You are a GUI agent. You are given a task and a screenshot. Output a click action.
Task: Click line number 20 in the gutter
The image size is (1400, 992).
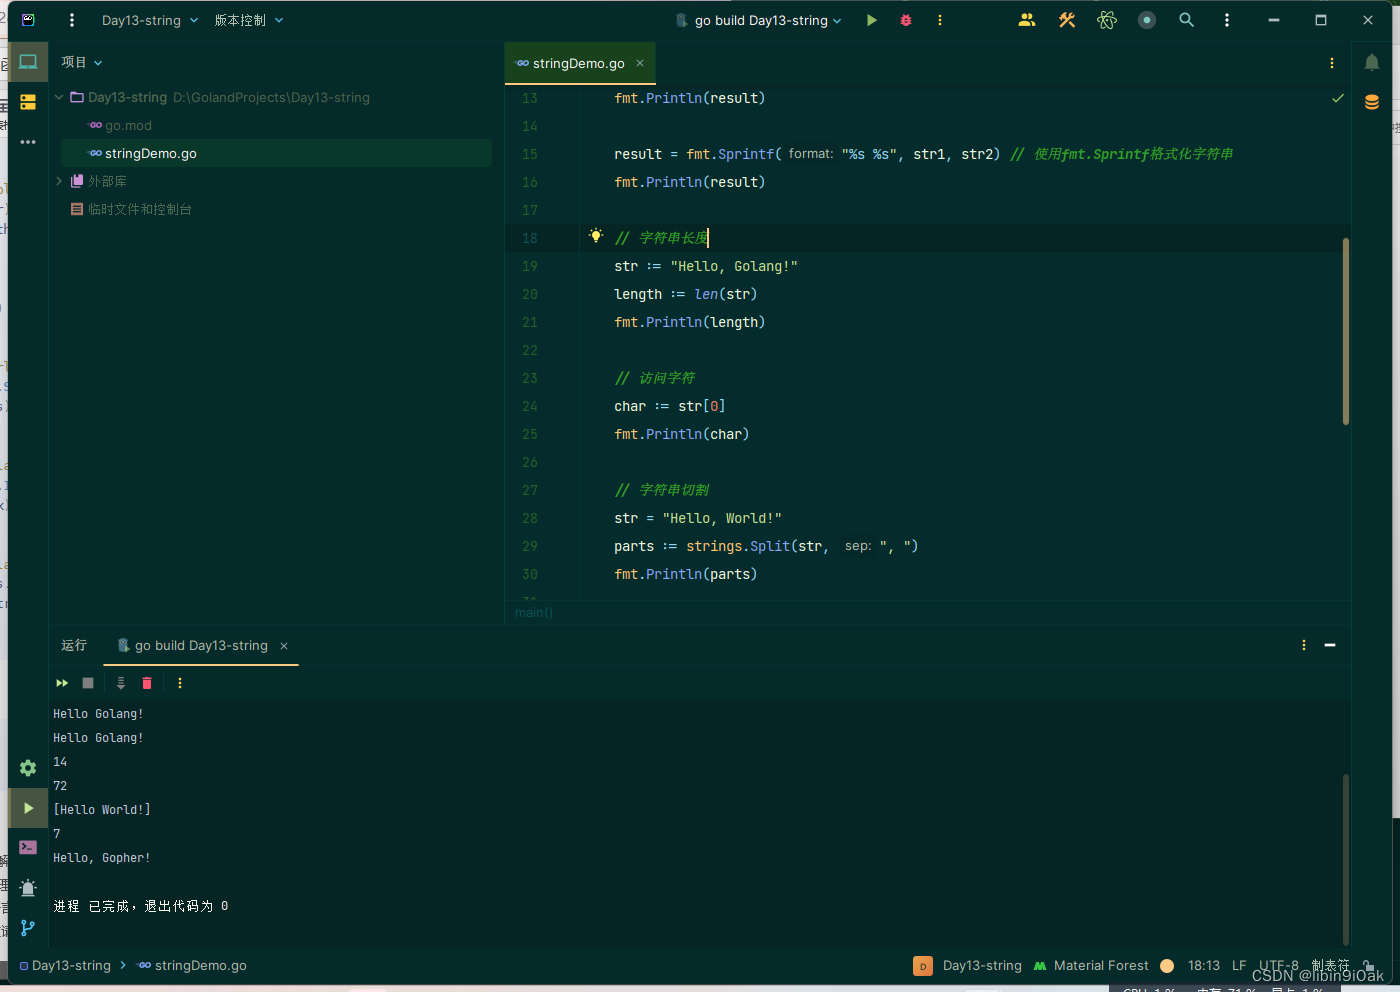[530, 294]
